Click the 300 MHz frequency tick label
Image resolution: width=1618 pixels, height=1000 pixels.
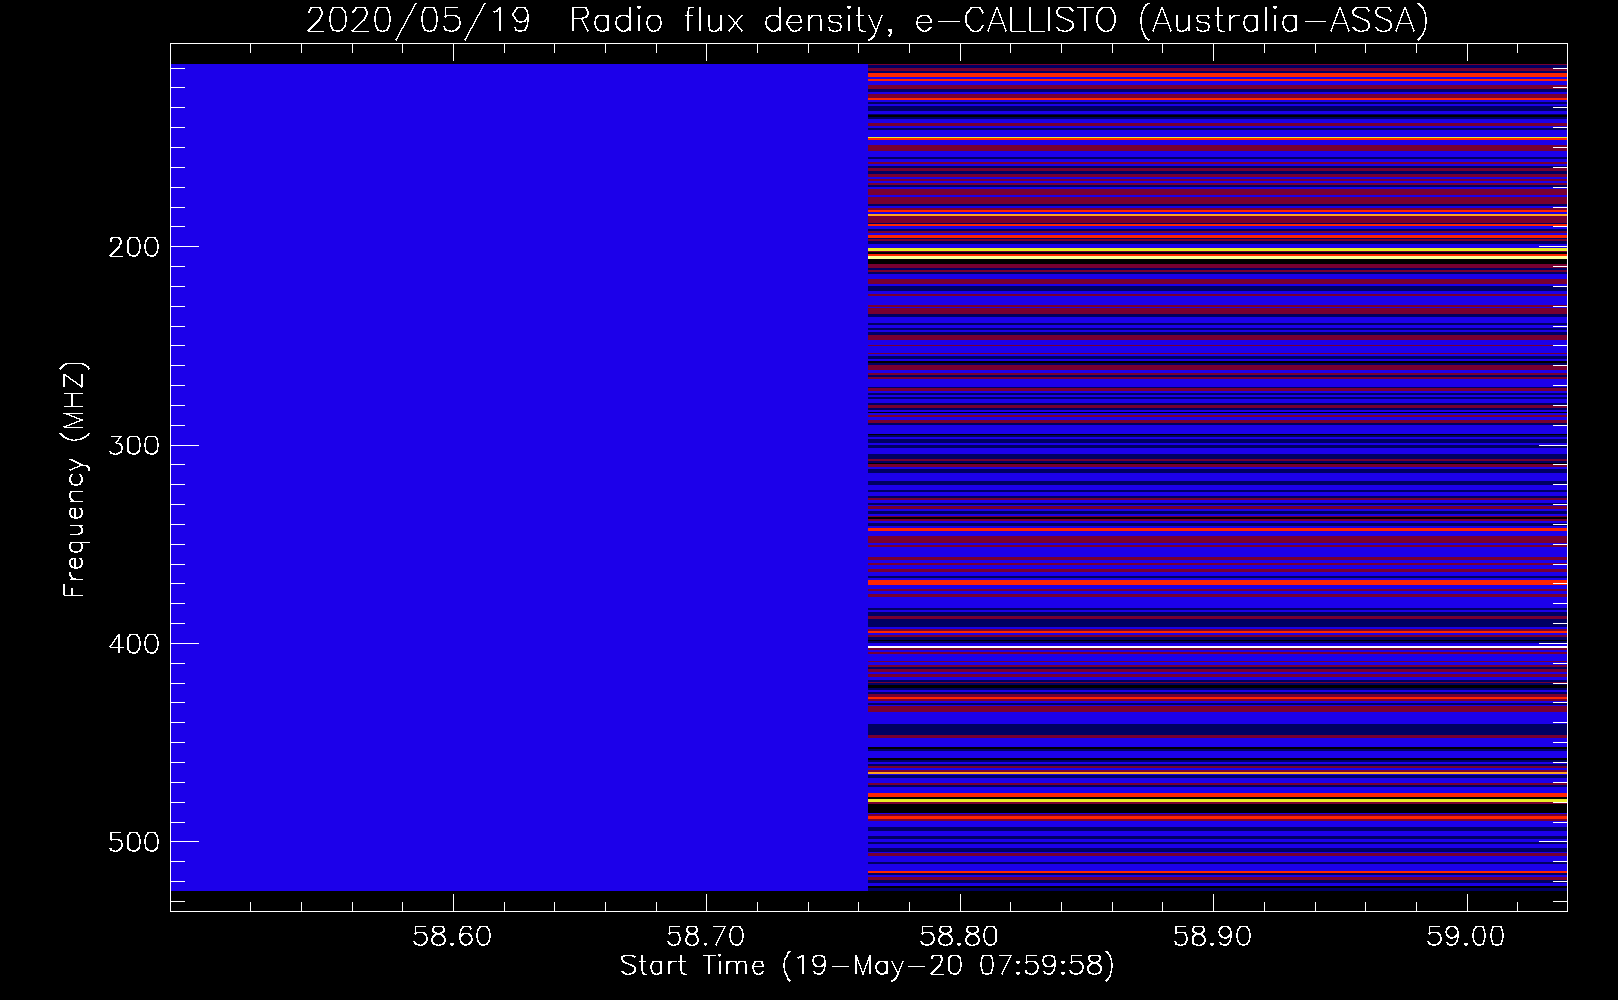coord(133,445)
